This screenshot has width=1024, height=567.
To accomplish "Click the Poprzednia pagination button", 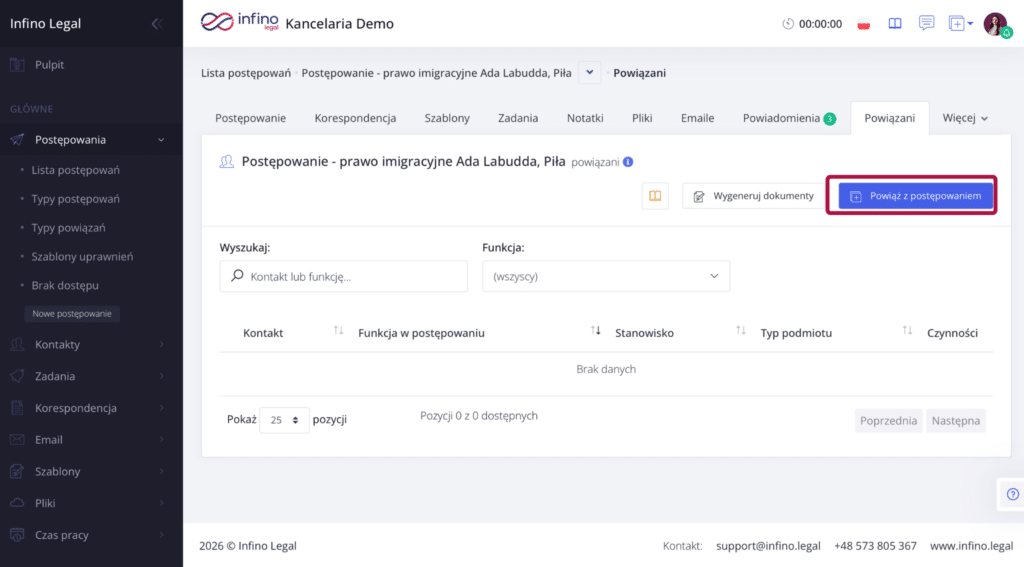I will (x=888, y=421).
